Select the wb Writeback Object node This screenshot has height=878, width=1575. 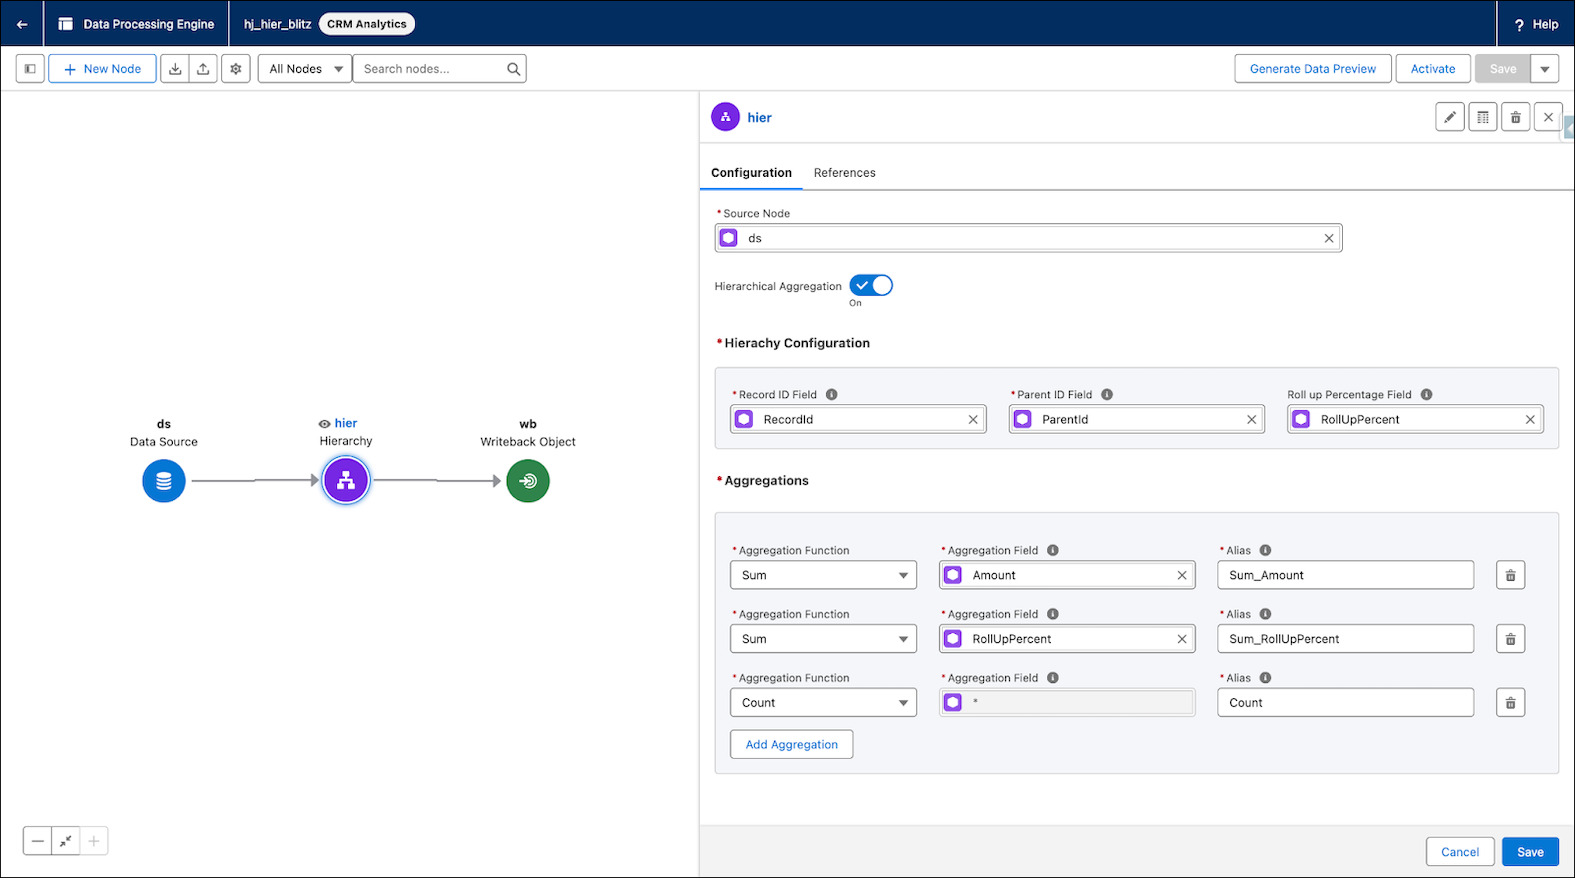(528, 481)
